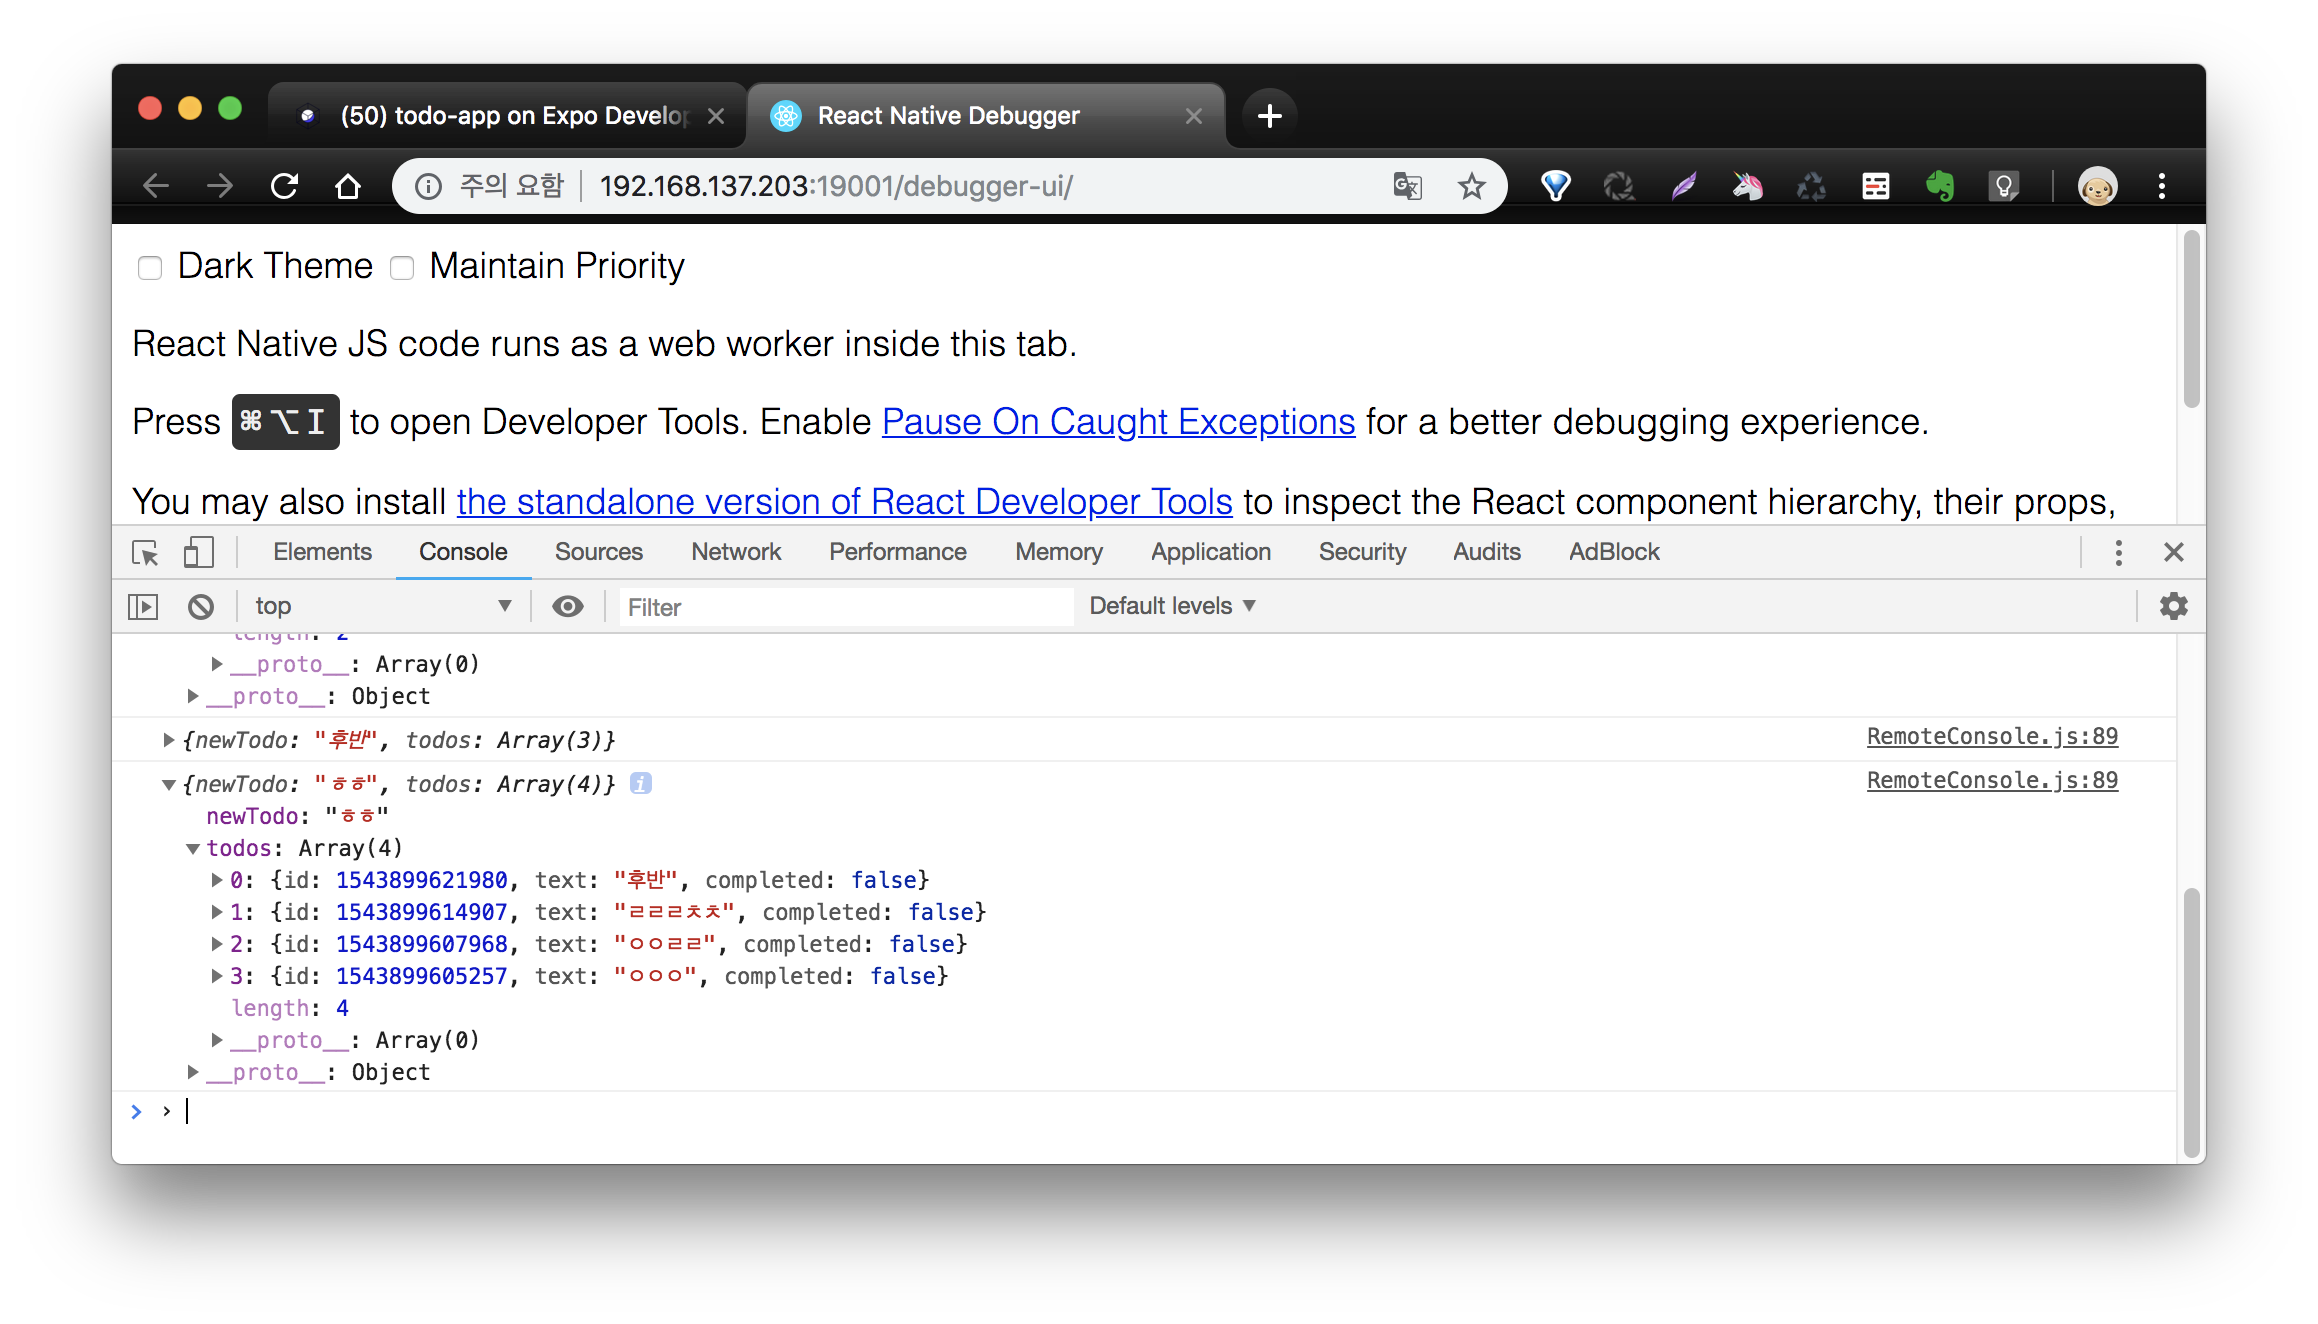The width and height of the screenshot is (2318, 1324).
Task: Reload the page with the refresh icon
Action: [x=285, y=186]
